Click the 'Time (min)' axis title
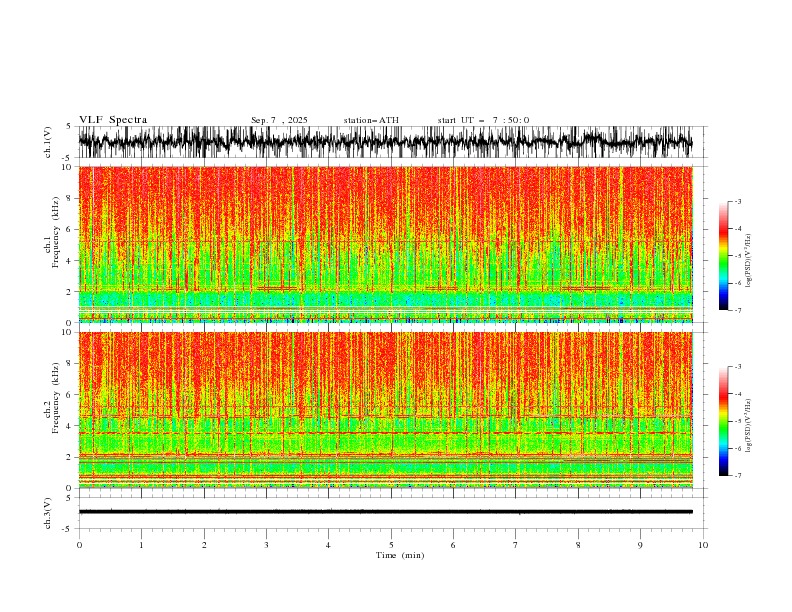Image resolution: width=792 pixels, height=612 pixels. click(400, 555)
